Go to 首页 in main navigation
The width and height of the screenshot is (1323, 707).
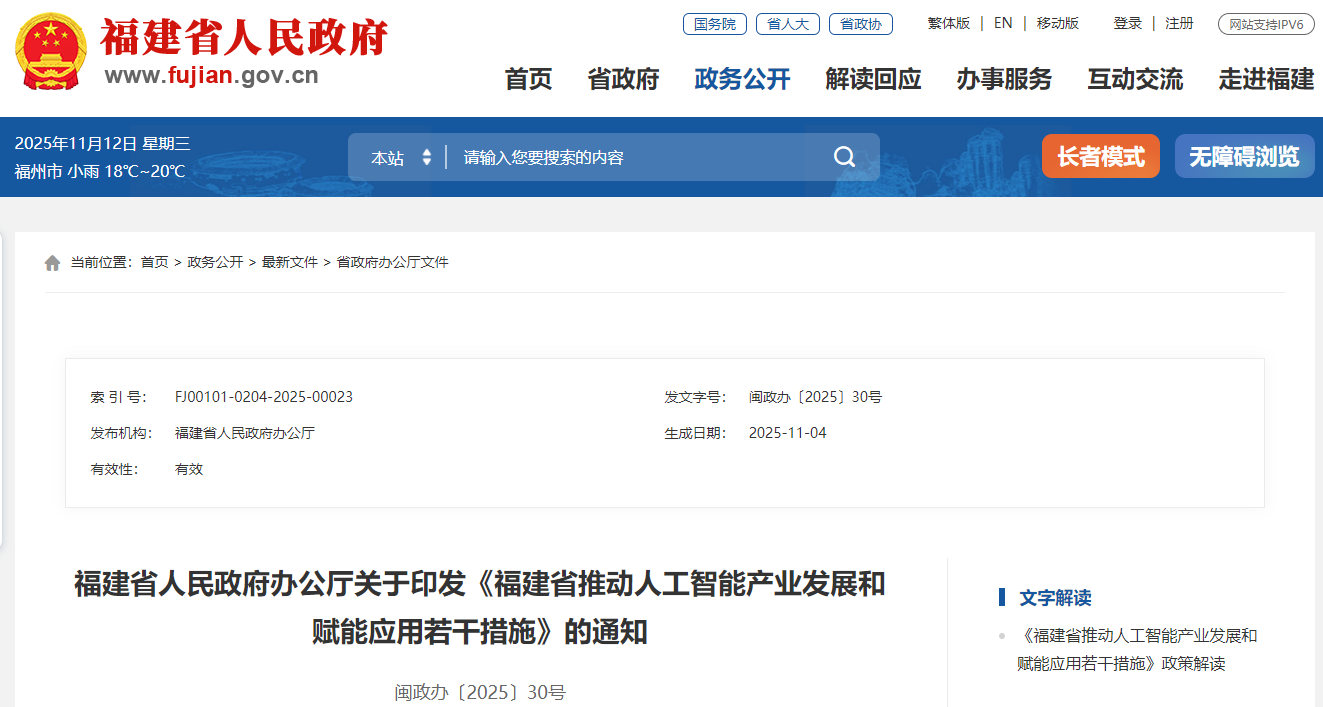coord(528,79)
